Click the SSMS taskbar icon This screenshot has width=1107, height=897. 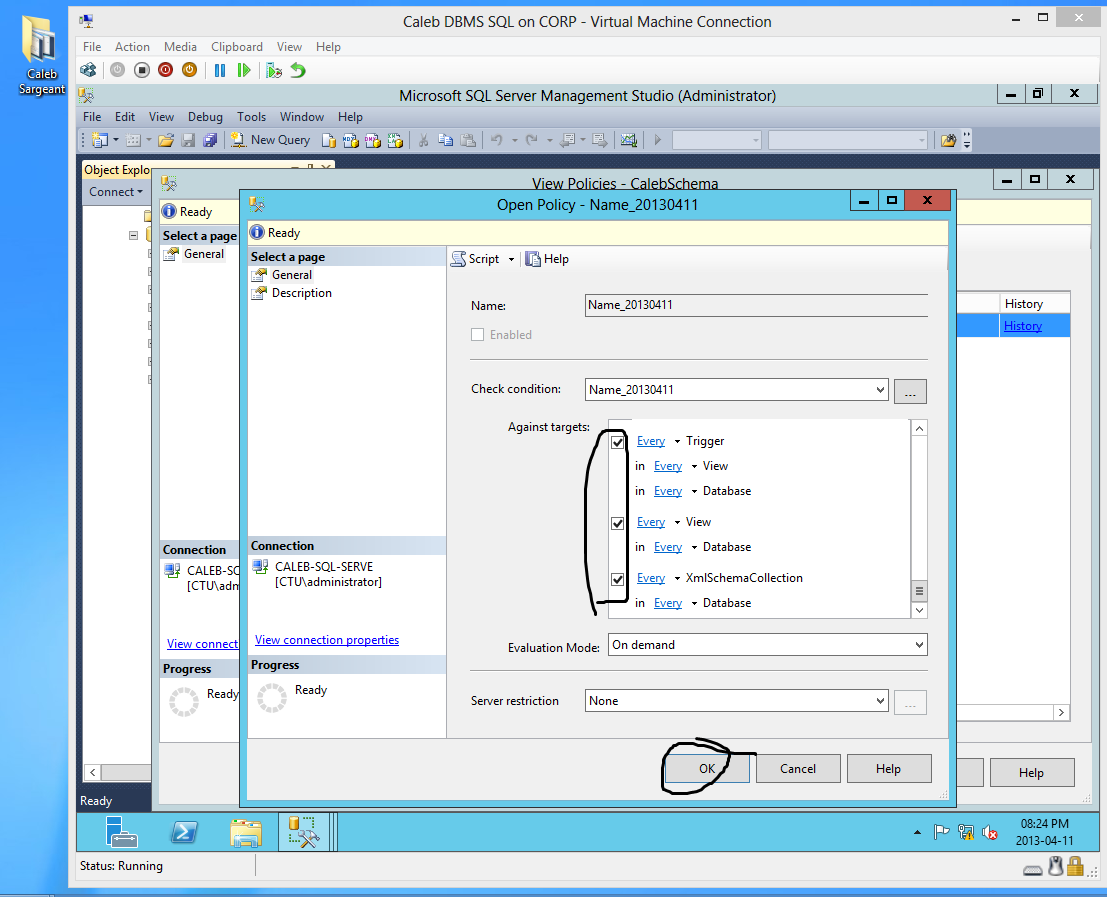(x=304, y=831)
